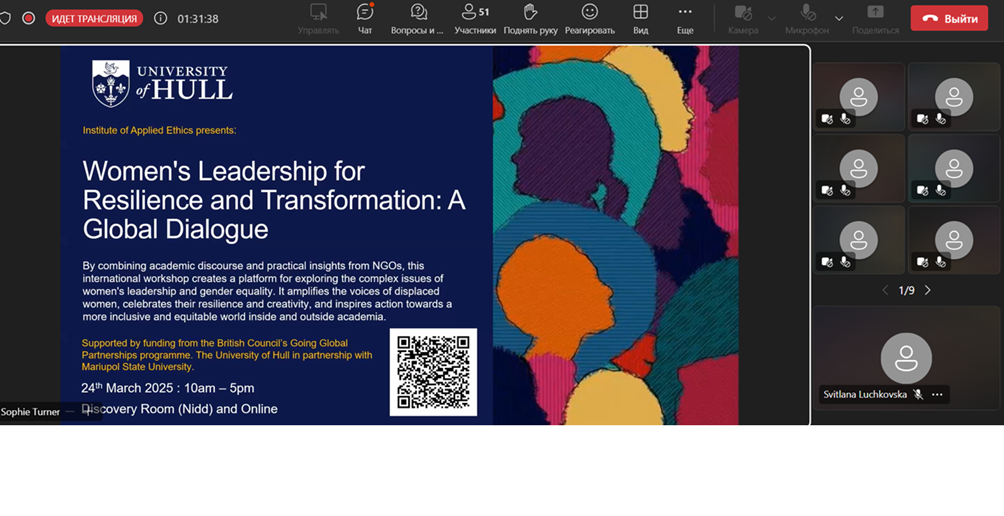This screenshot has height=516, width=1004.
Task: Click 24th March 2025 date line
Action: click(x=168, y=388)
